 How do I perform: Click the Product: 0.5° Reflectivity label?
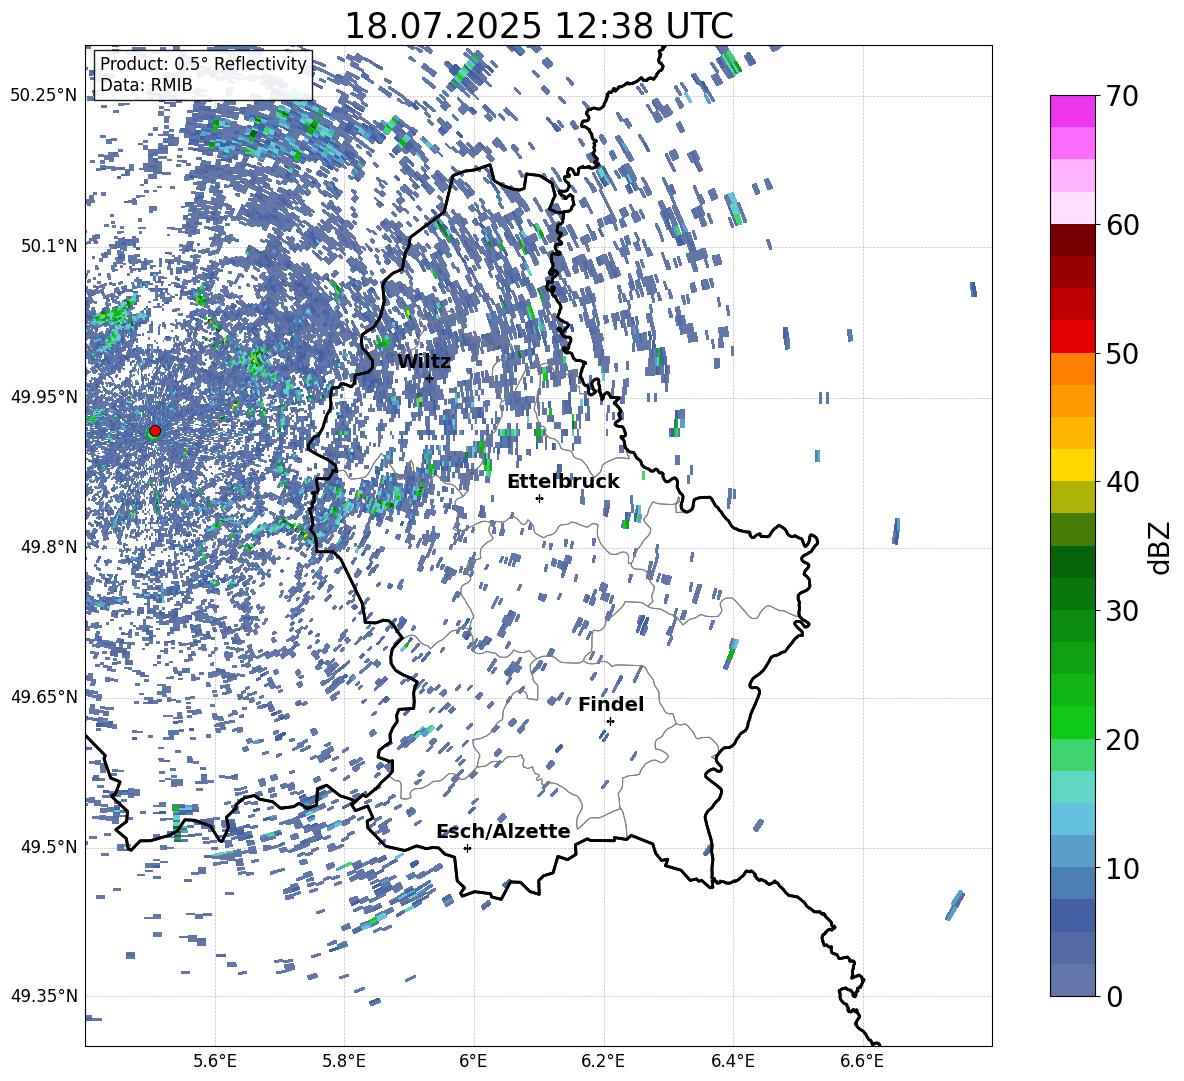[x=203, y=64]
